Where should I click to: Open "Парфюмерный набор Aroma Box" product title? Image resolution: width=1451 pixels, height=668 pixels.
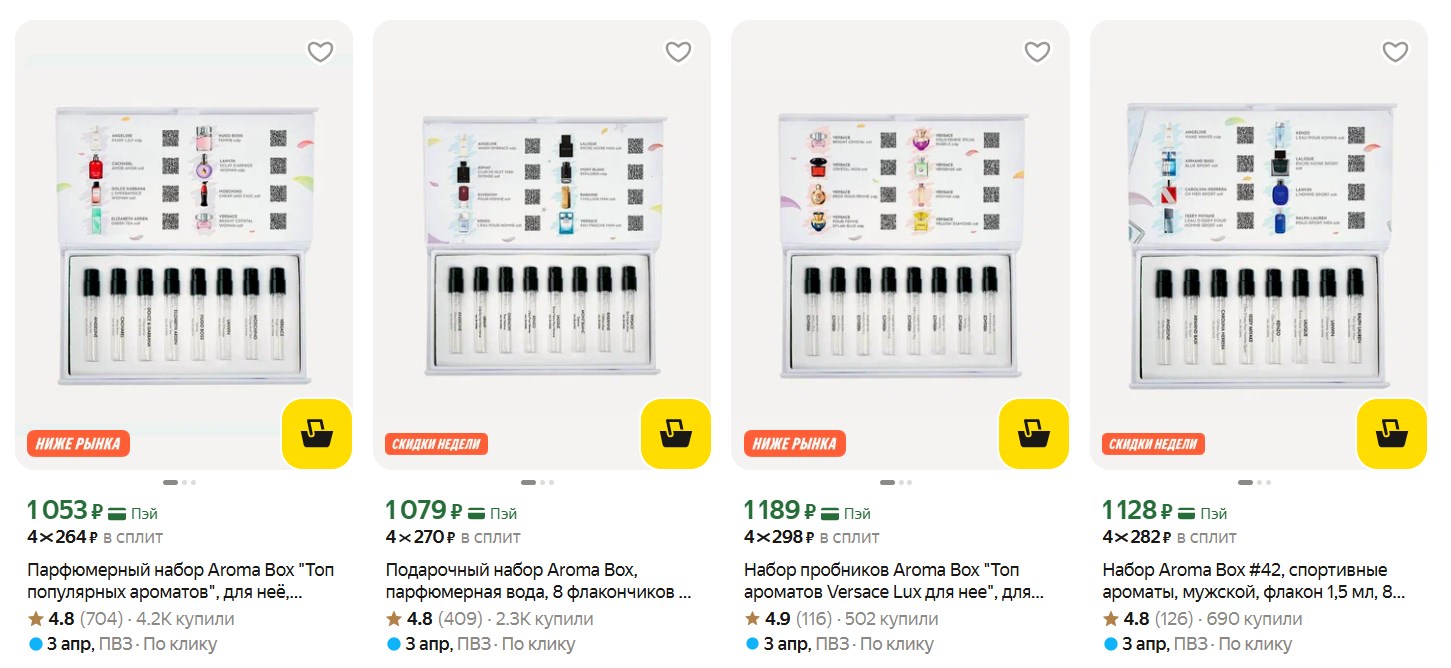click(180, 581)
